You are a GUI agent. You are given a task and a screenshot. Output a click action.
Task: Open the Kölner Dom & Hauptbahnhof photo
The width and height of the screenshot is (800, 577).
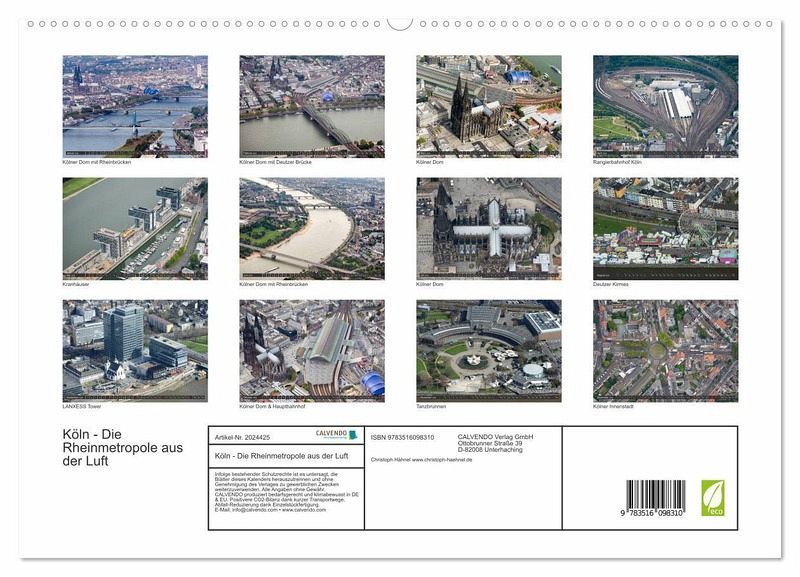(312, 351)
